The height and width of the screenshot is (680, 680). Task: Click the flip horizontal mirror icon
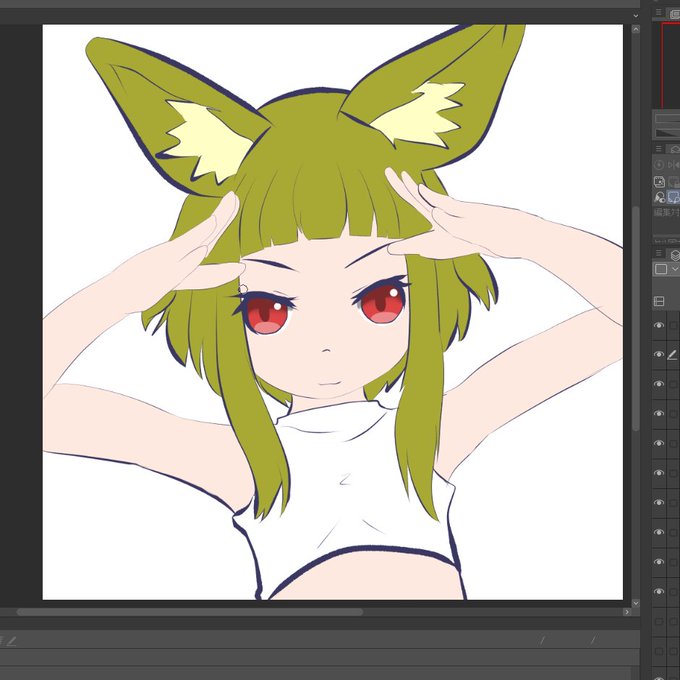[x=674, y=165]
